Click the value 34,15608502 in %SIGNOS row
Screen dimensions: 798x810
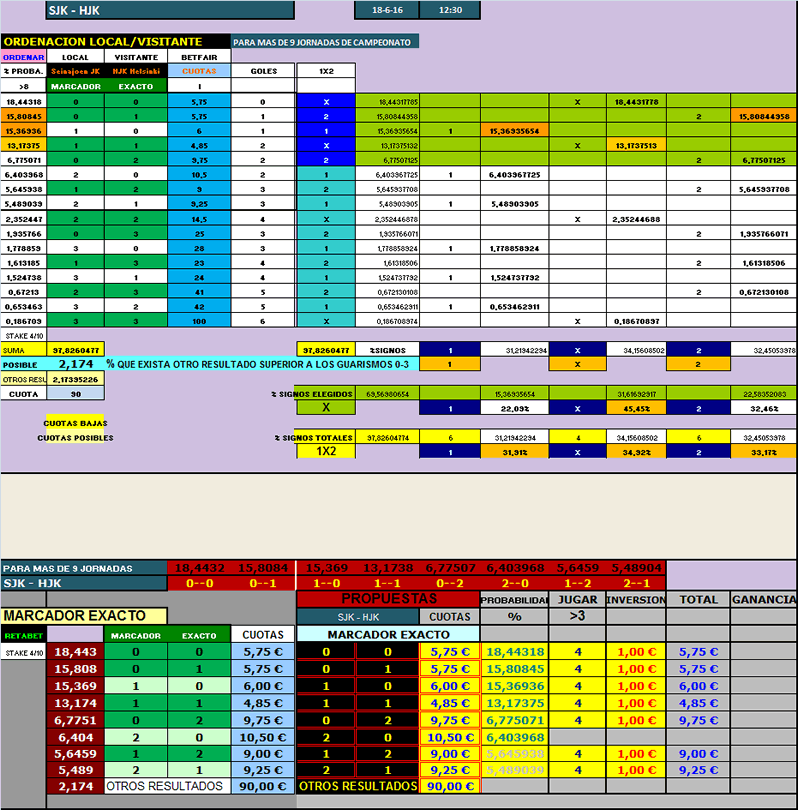coord(636,350)
